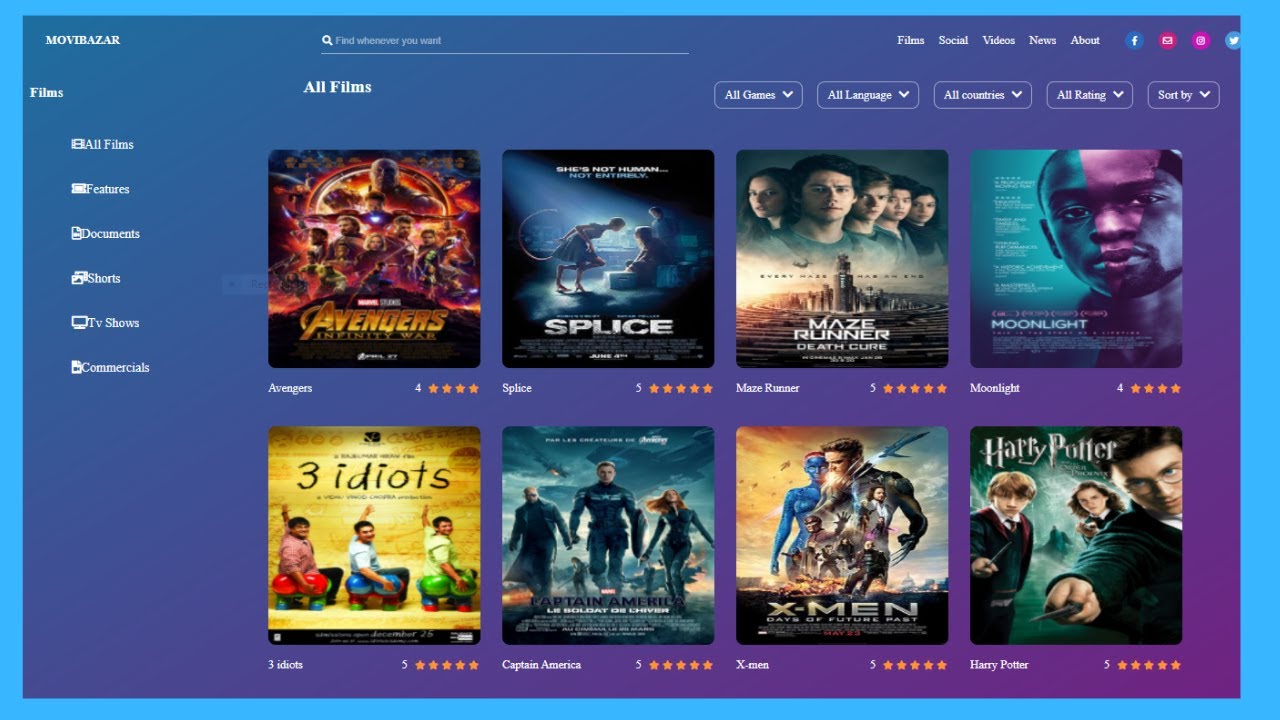The image size is (1280, 720).
Task: Open the About menu item
Action: coord(1085,41)
